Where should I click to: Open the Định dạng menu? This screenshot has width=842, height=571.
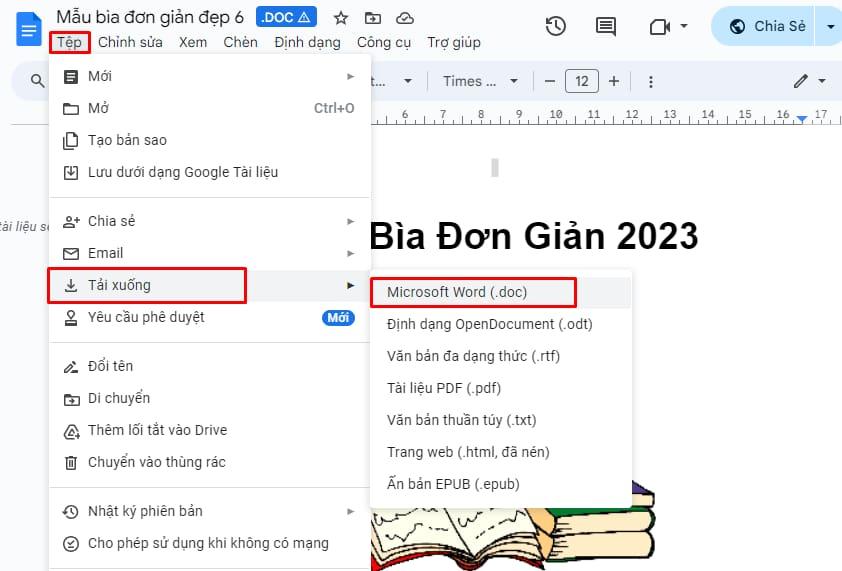click(307, 42)
